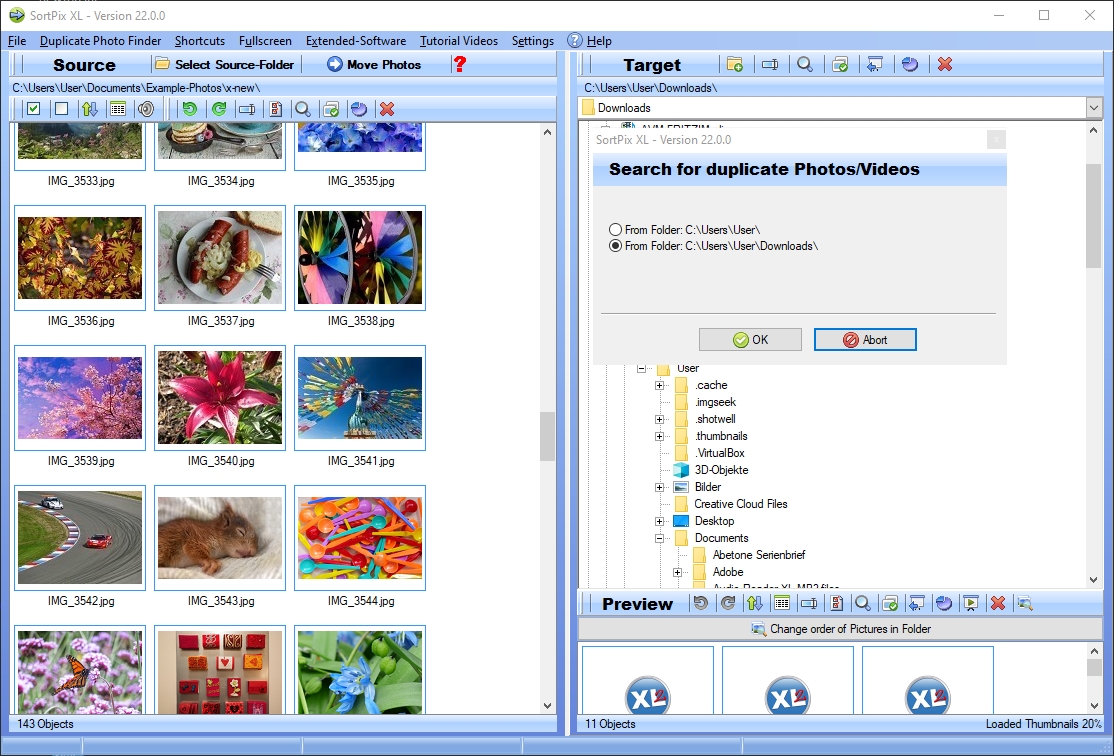
Task: Select the From Folder C:\Users\User\ radio button
Action: coord(616,229)
